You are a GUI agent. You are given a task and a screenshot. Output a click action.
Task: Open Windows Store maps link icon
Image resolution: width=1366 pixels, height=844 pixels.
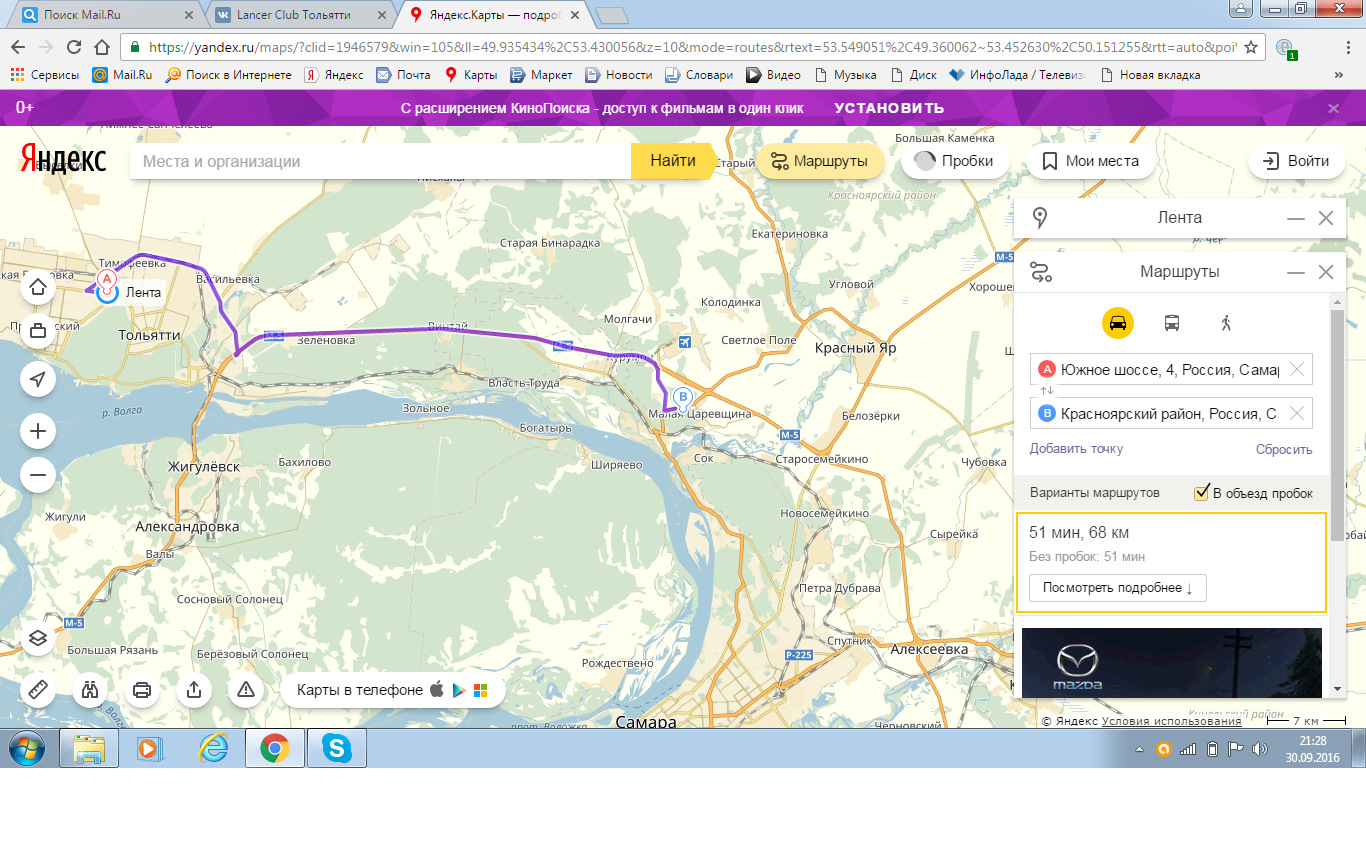480,690
